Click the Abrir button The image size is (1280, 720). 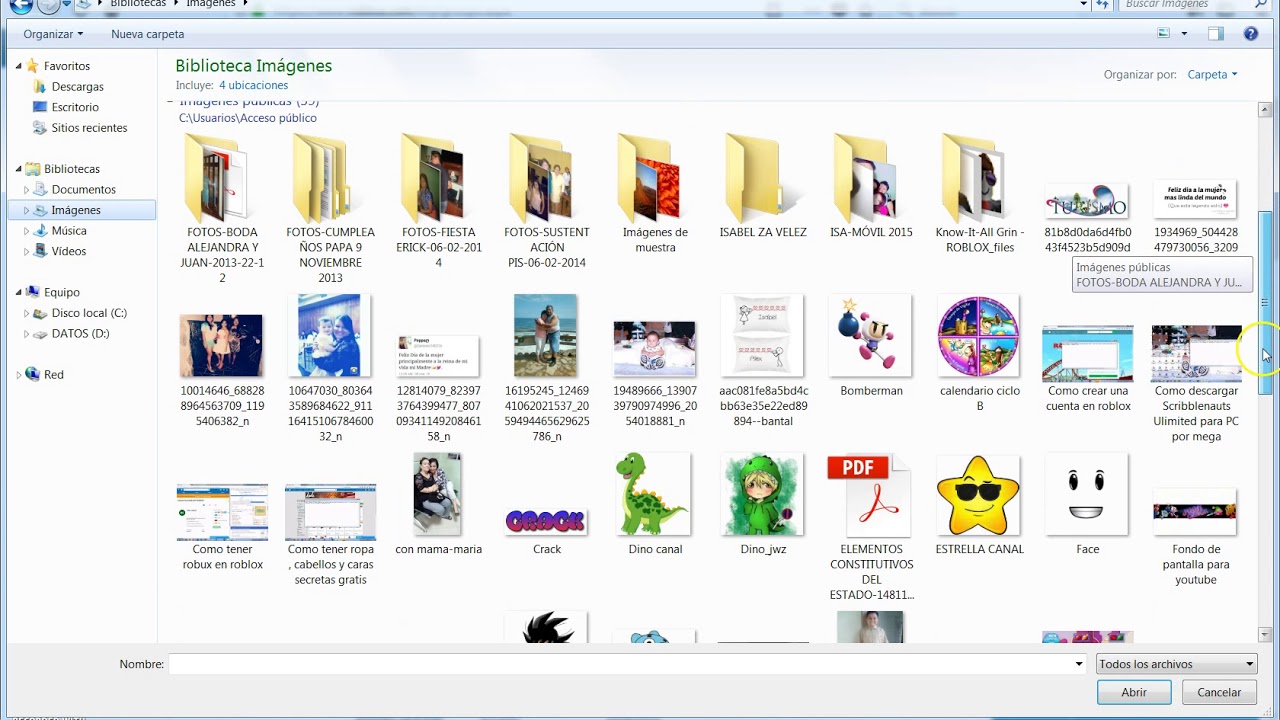click(x=1134, y=692)
